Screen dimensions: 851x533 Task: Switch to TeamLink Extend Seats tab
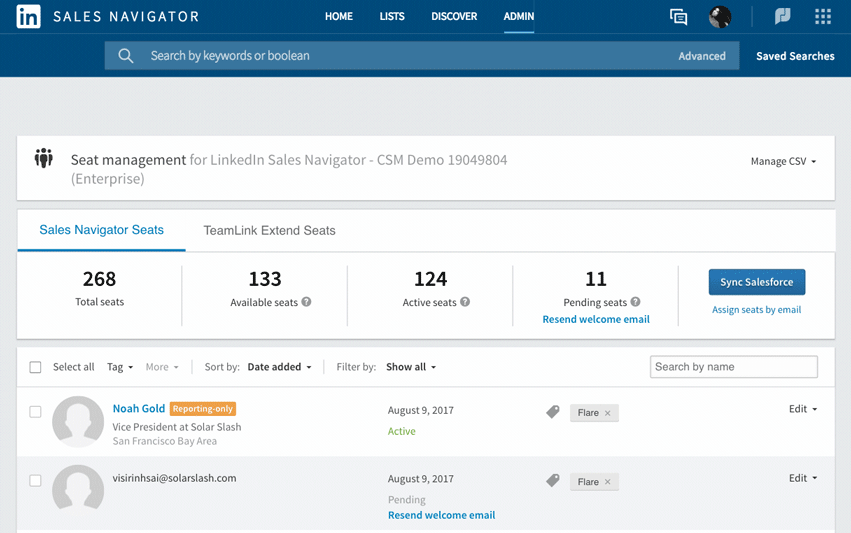coord(269,231)
